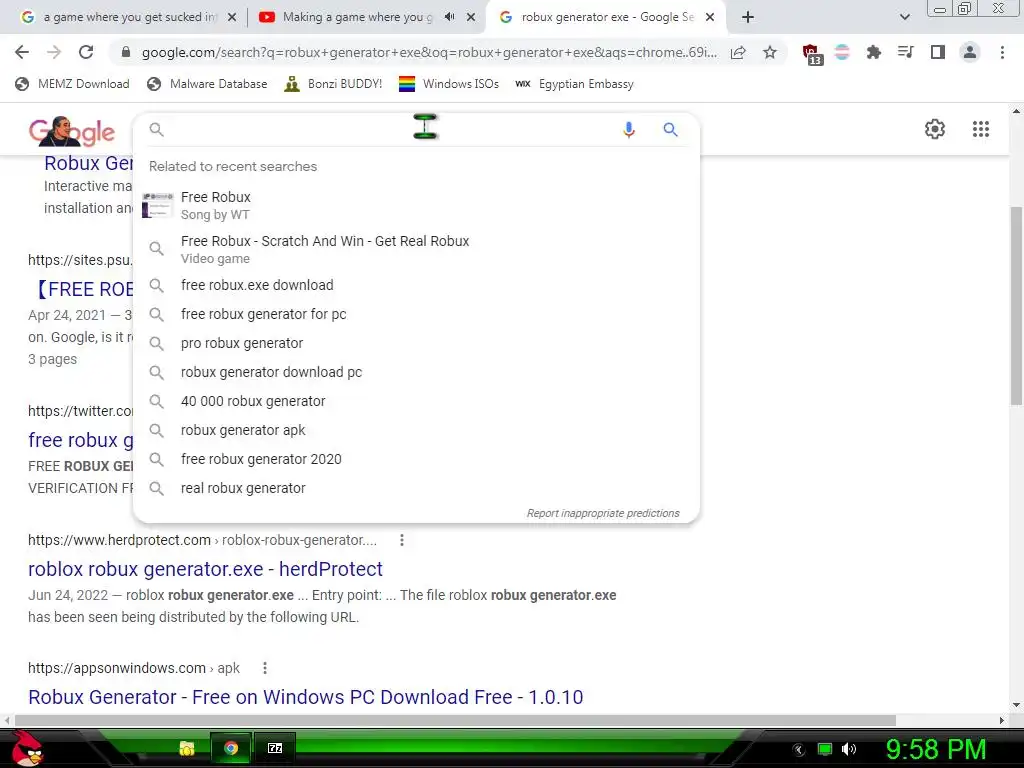Click the address bar URL
This screenshot has height=768, width=1024.
428,52
